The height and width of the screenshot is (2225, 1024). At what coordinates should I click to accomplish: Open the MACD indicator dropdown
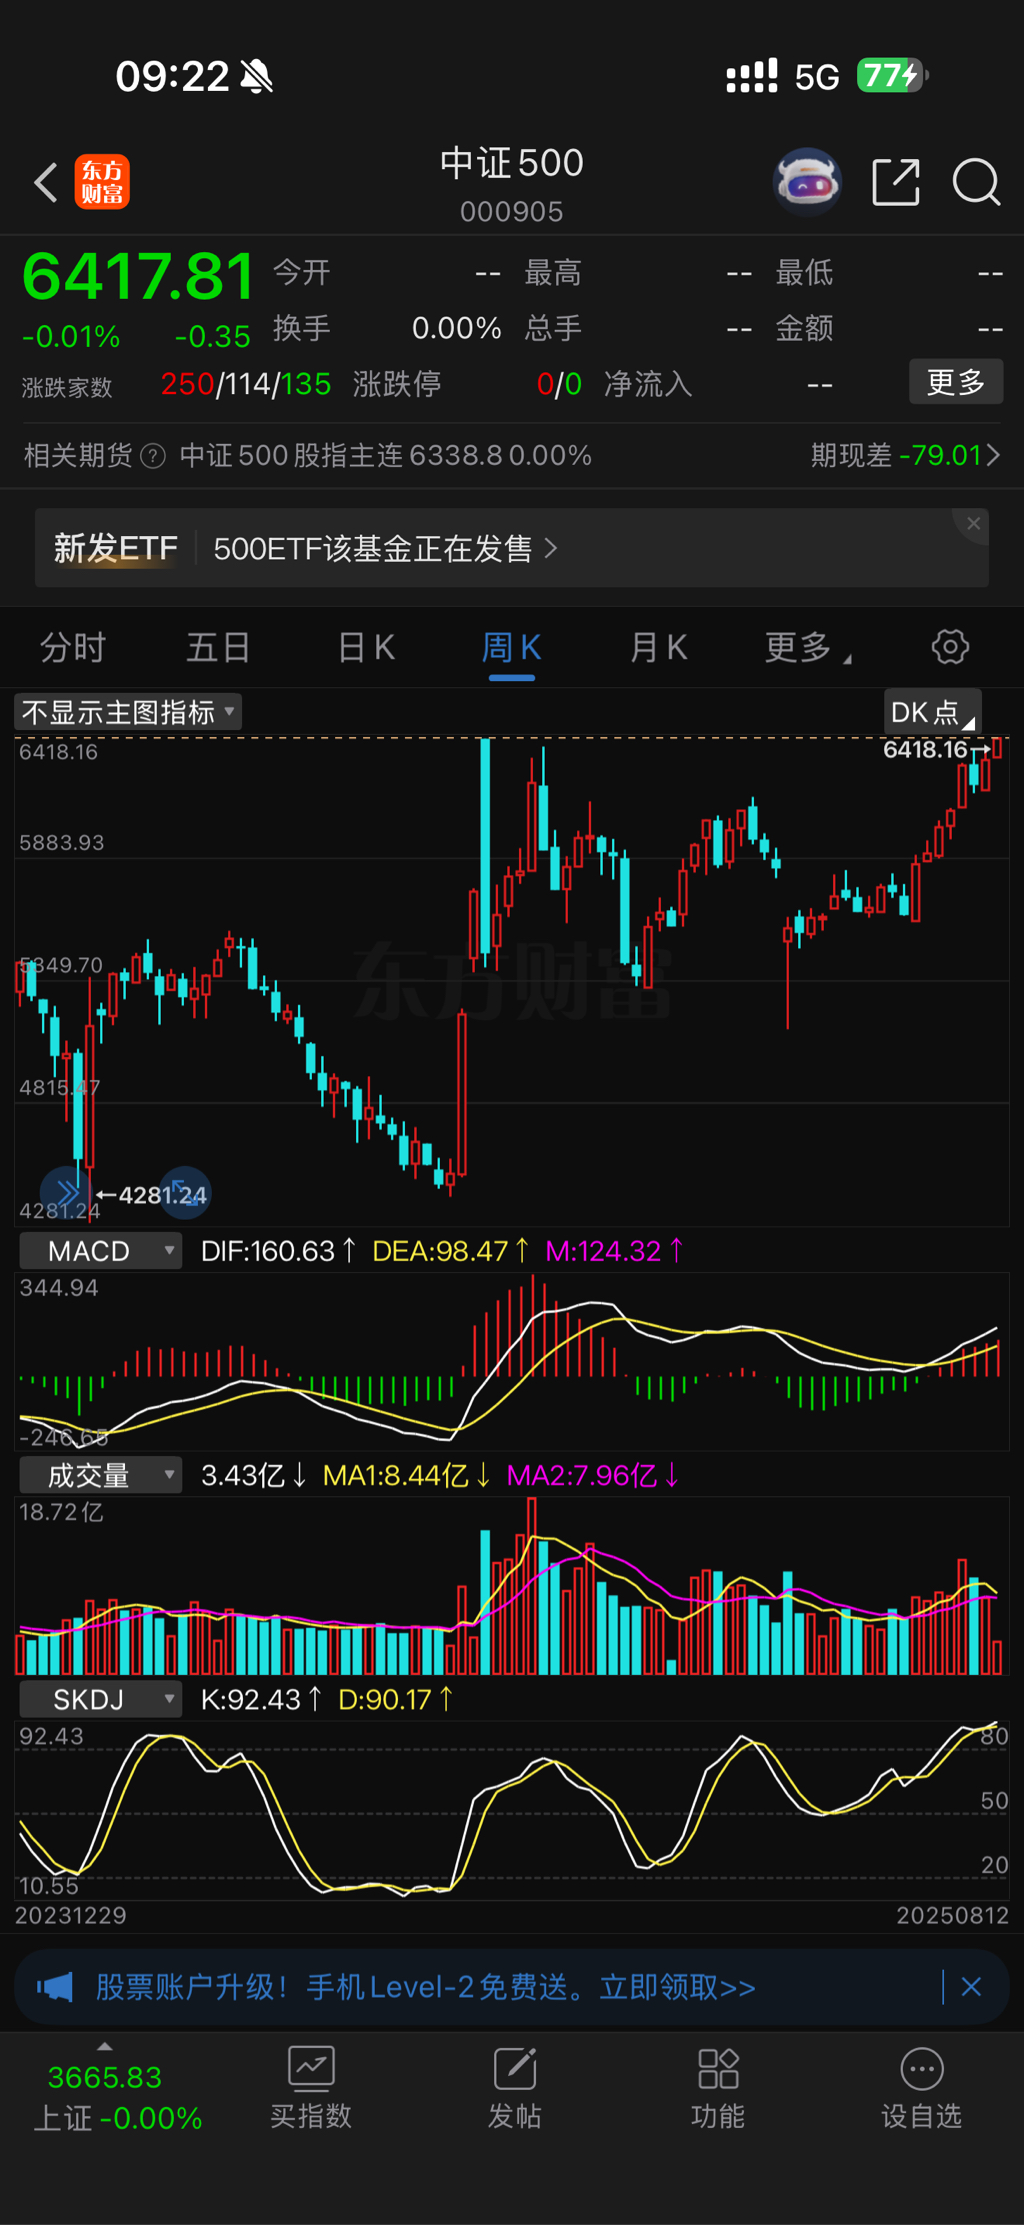coord(100,1251)
